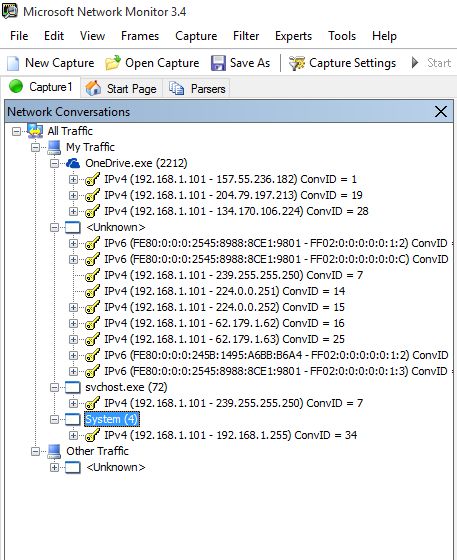
Task: Collapse the My Traffic node
Action: click(x=35, y=148)
